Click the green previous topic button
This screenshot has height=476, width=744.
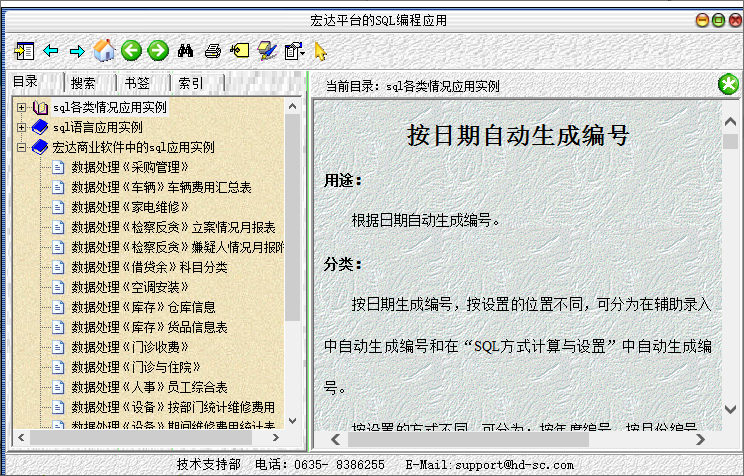[131, 50]
